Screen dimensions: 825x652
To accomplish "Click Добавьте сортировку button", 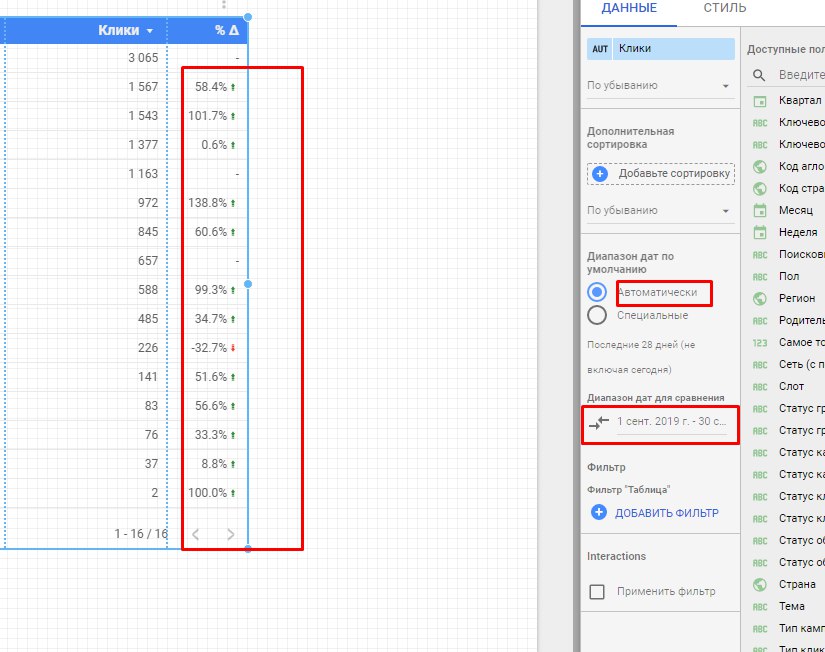I will [661, 174].
